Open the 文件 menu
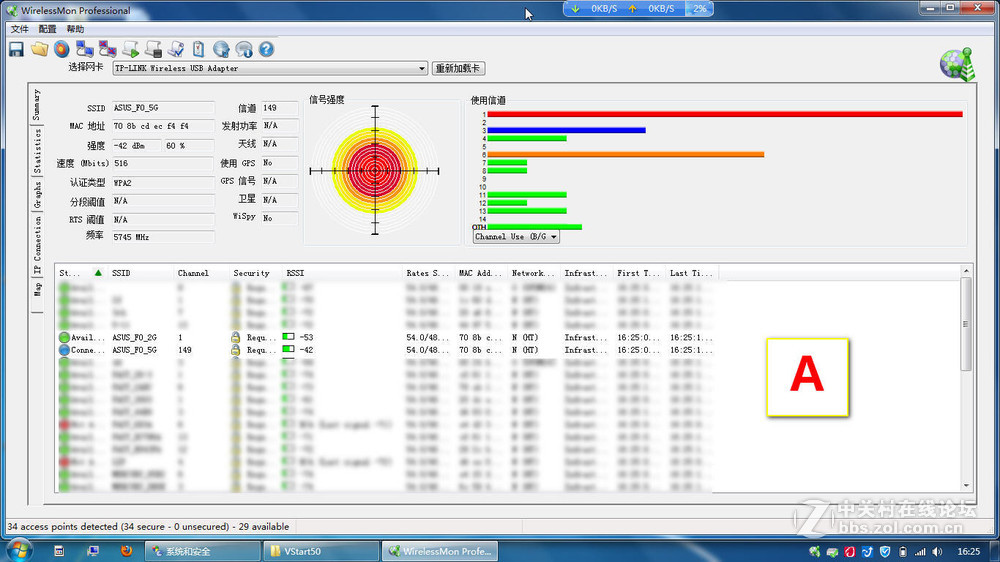Screen dimensions: 1000x562 20,29
